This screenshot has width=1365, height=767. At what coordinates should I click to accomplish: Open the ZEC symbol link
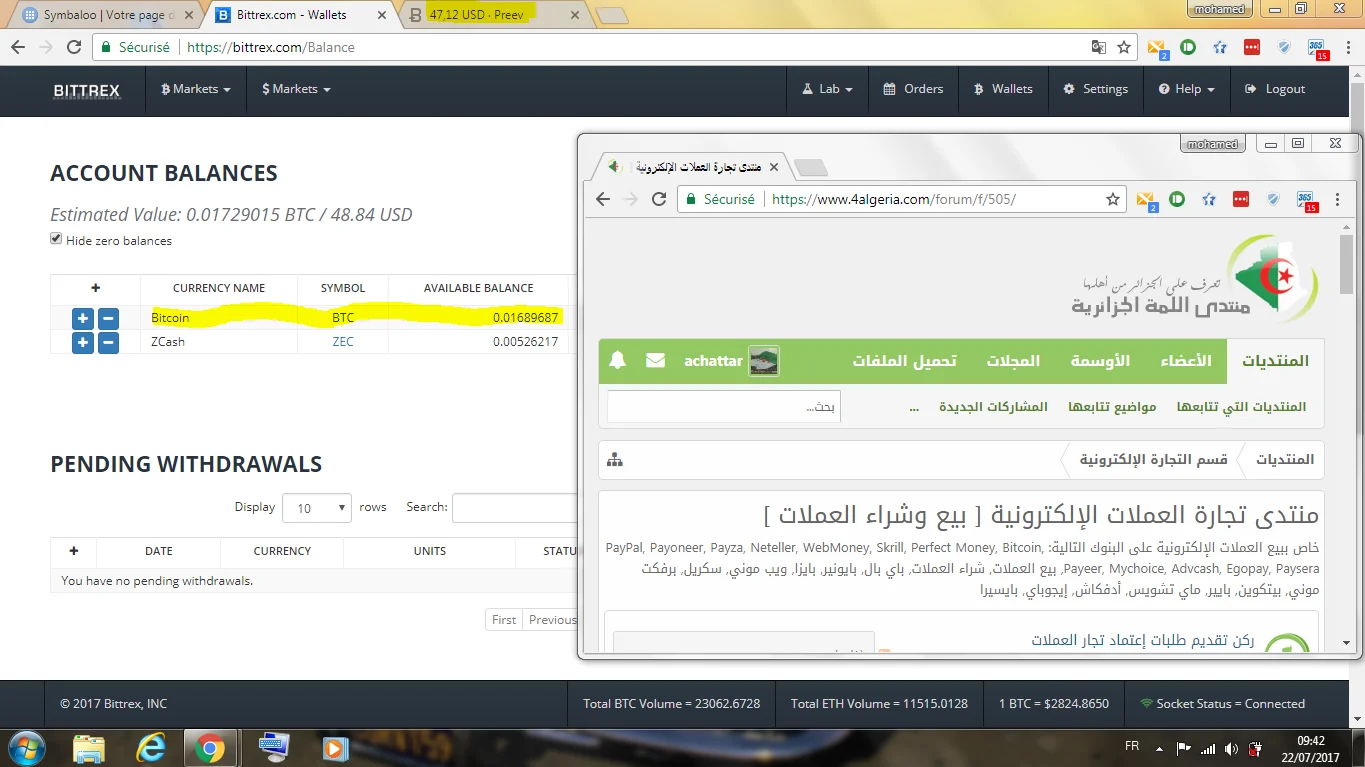pos(343,342)
